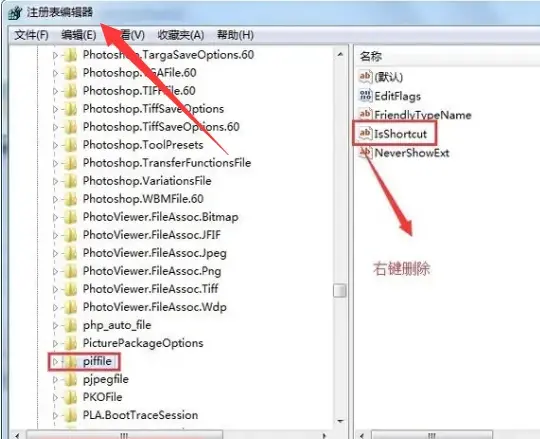Viewport: 540px width, 439px height.
Task: Open the 收藏夹(A) menu
Action: [181, 35]
